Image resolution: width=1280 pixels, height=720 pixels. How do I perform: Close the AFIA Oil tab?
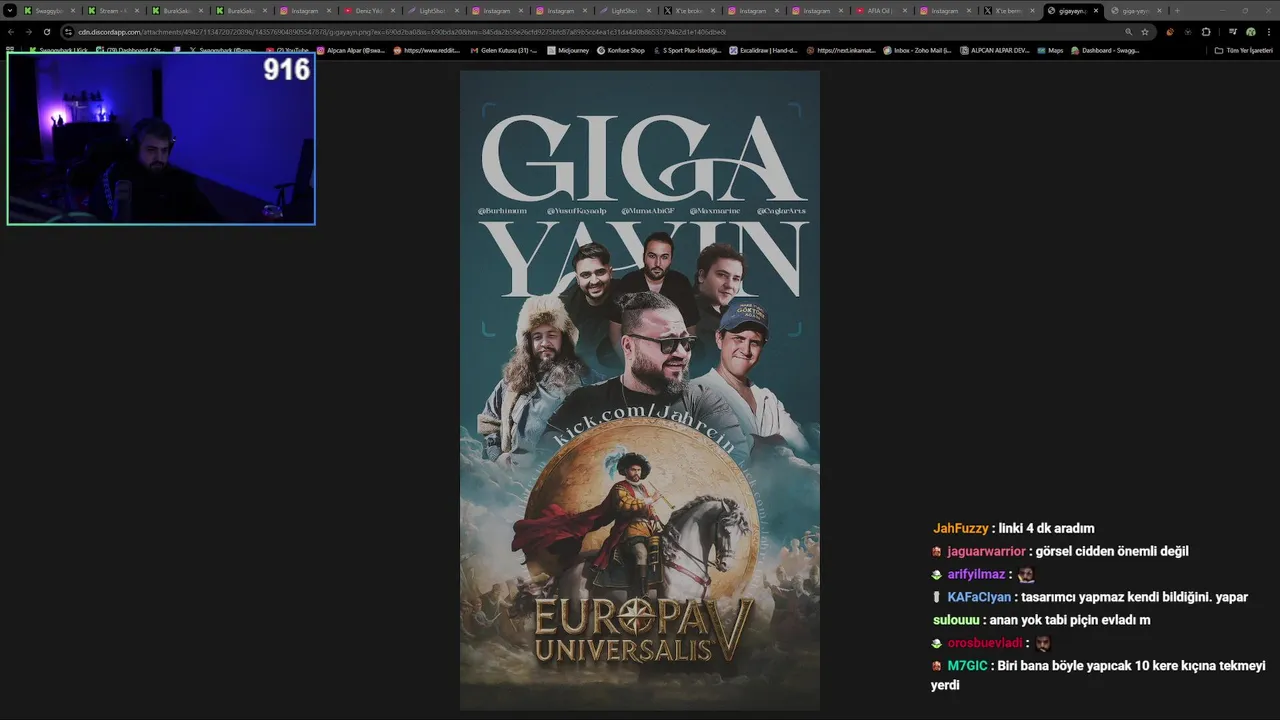pyautogui.click(x=905, y=10)
